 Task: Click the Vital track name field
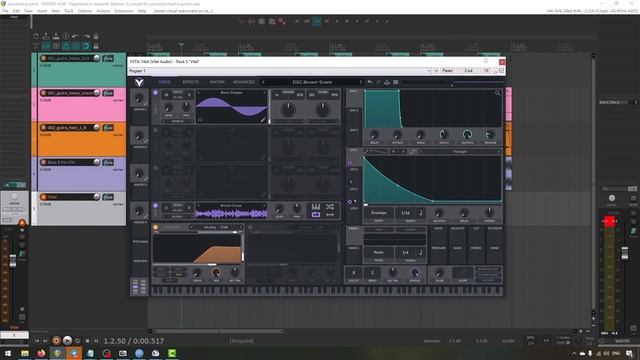pos(71,197)
